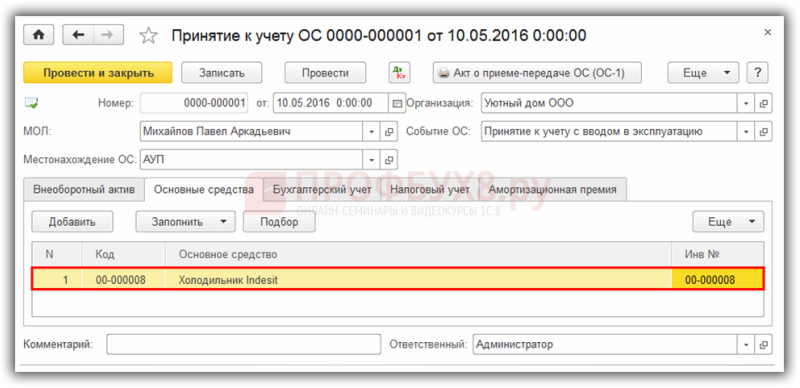Open Местонахождение ОС open-form icon

coord(389,160)
